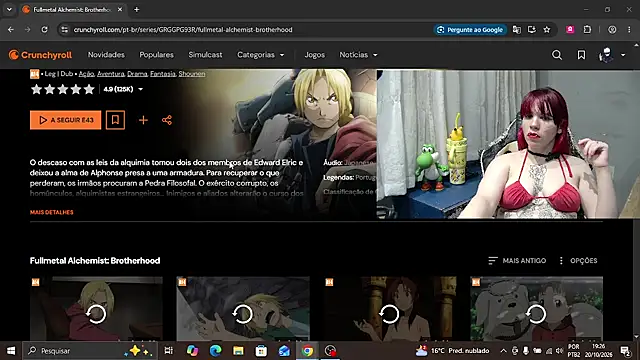640x360 pixels.
Task: Reload the Crunchyroll page
Action: pos(44,29)
